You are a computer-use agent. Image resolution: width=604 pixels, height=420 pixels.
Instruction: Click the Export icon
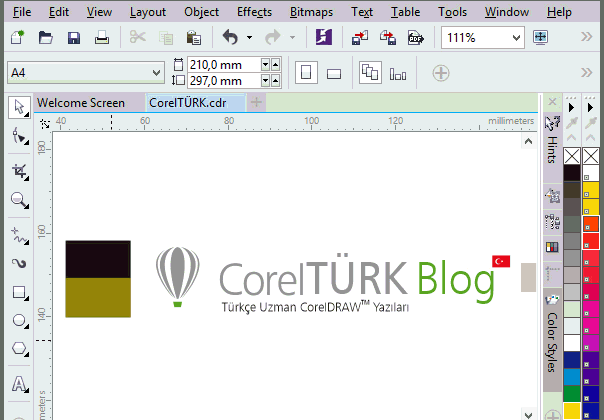(388, 37)
